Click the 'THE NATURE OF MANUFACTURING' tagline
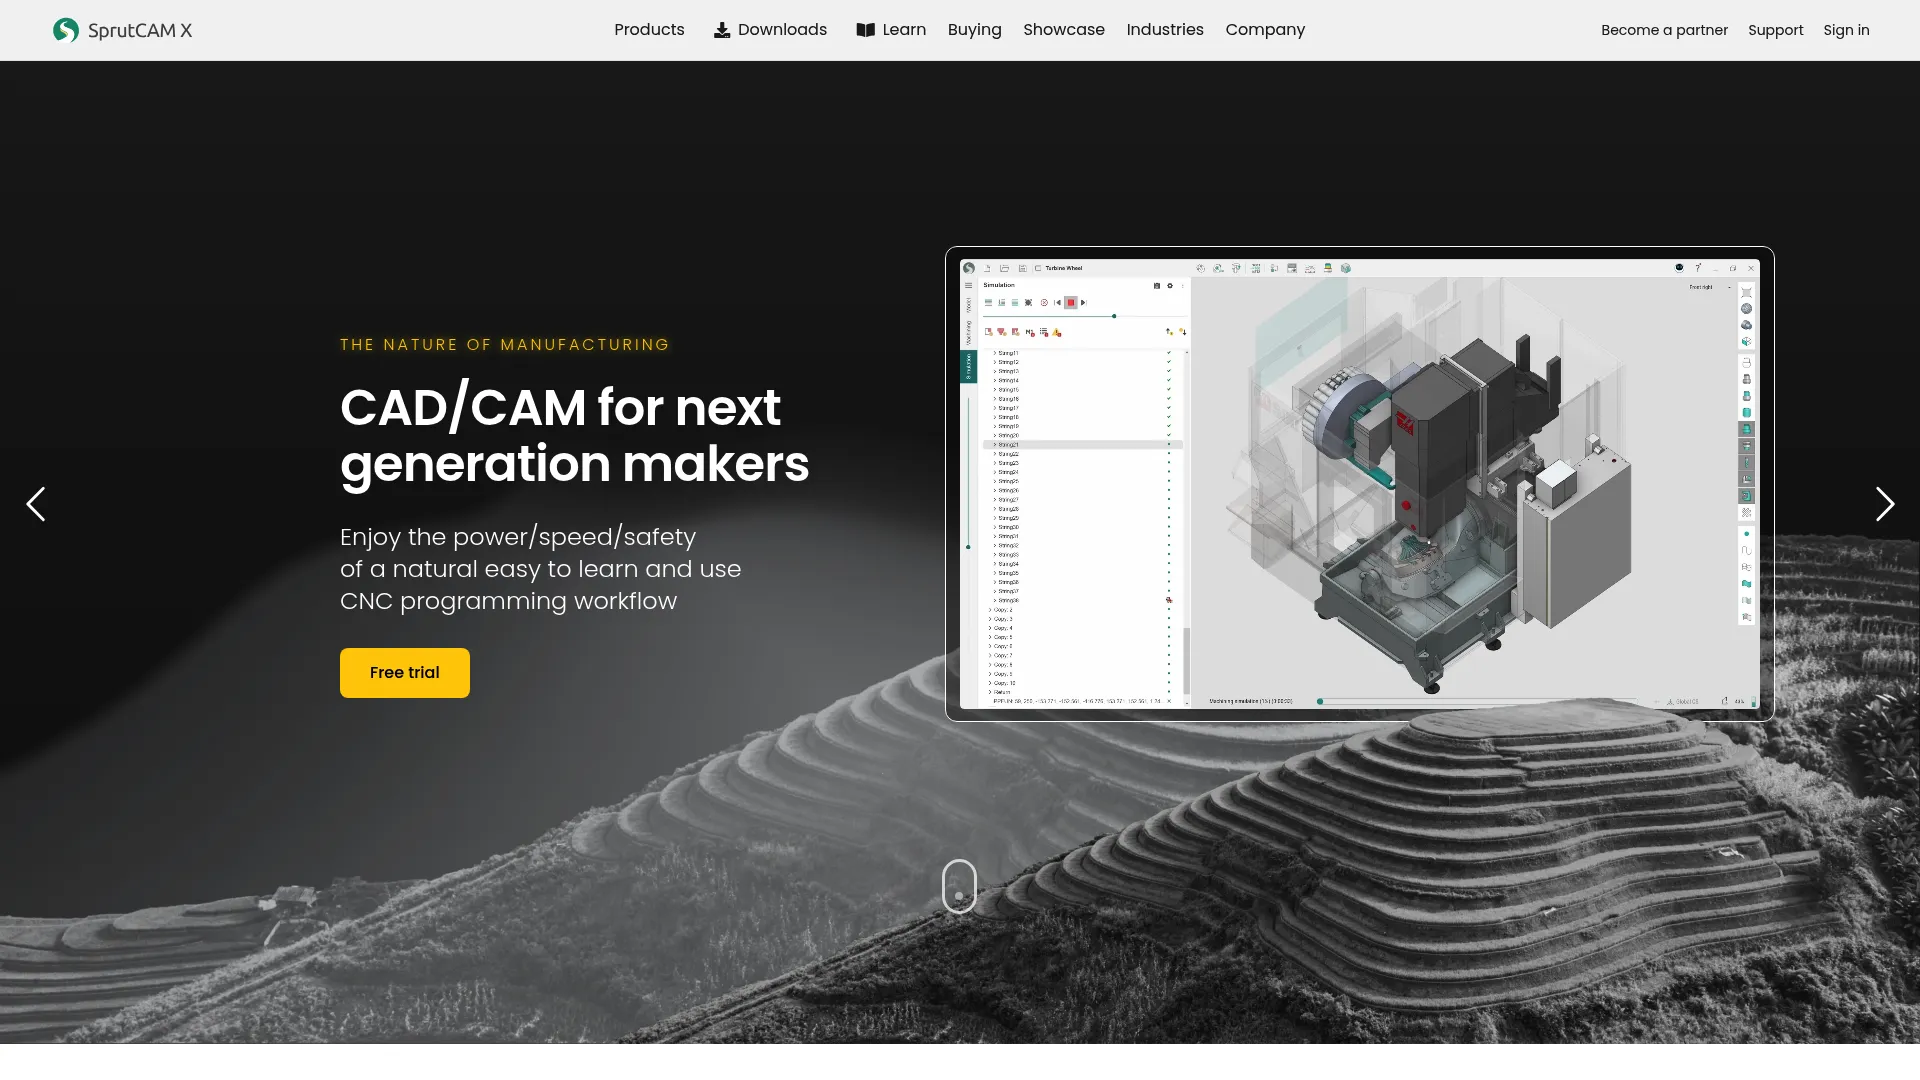The width and height of the screenshot is (1920, 1080). pos(505,345)
